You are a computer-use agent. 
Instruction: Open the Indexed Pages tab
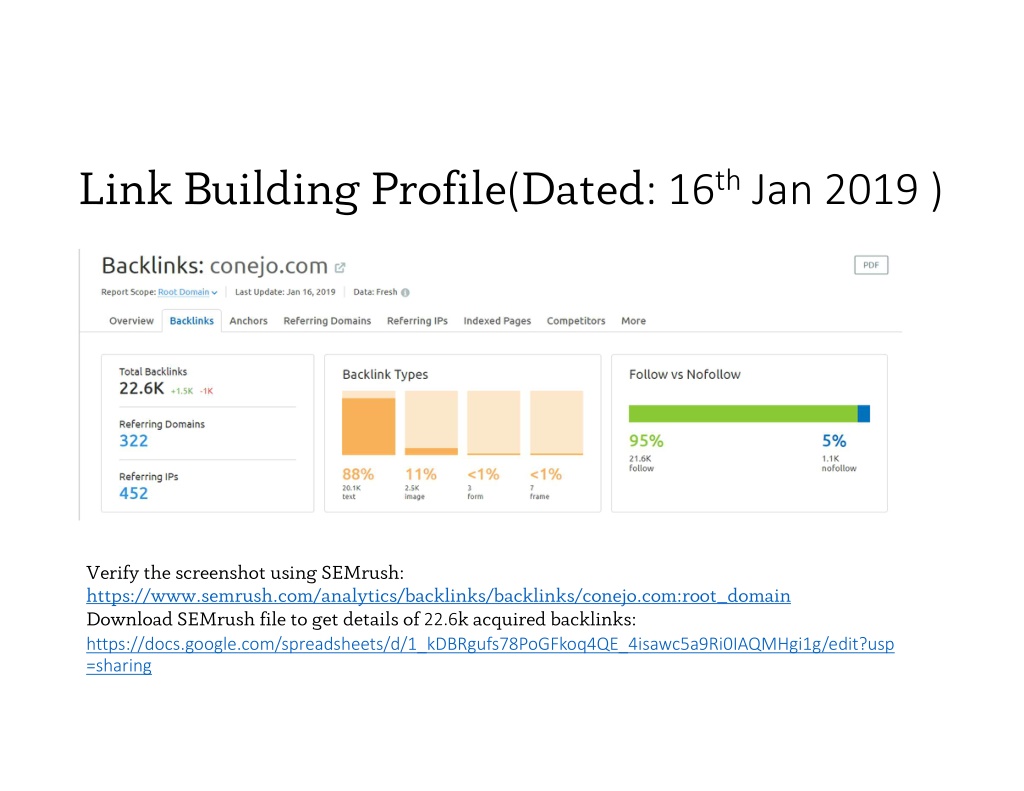tap(497, 321)
